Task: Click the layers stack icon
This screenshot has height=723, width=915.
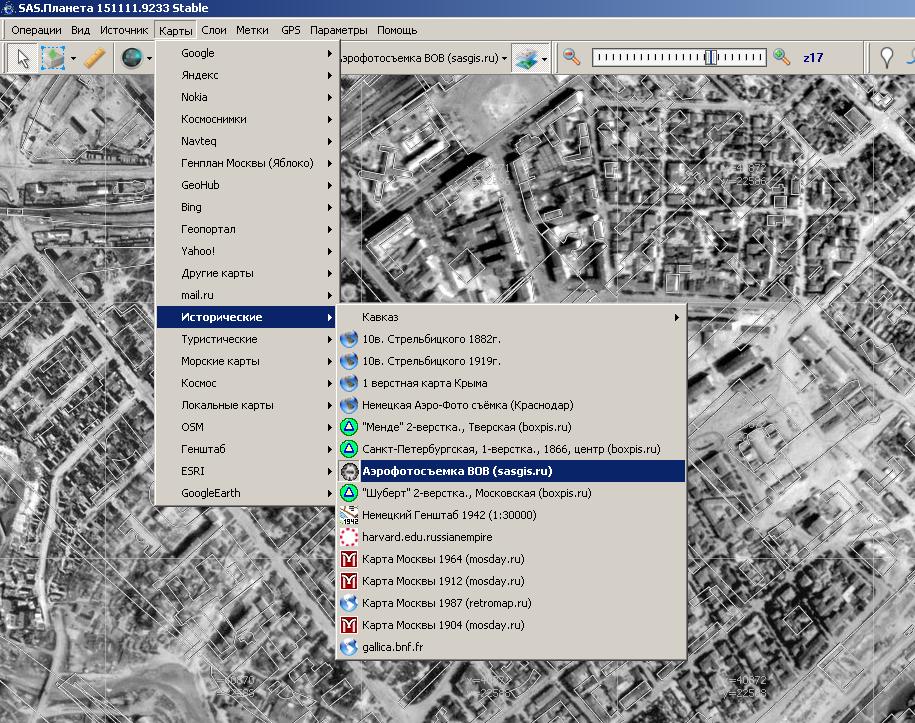Action: pos(527,58)
